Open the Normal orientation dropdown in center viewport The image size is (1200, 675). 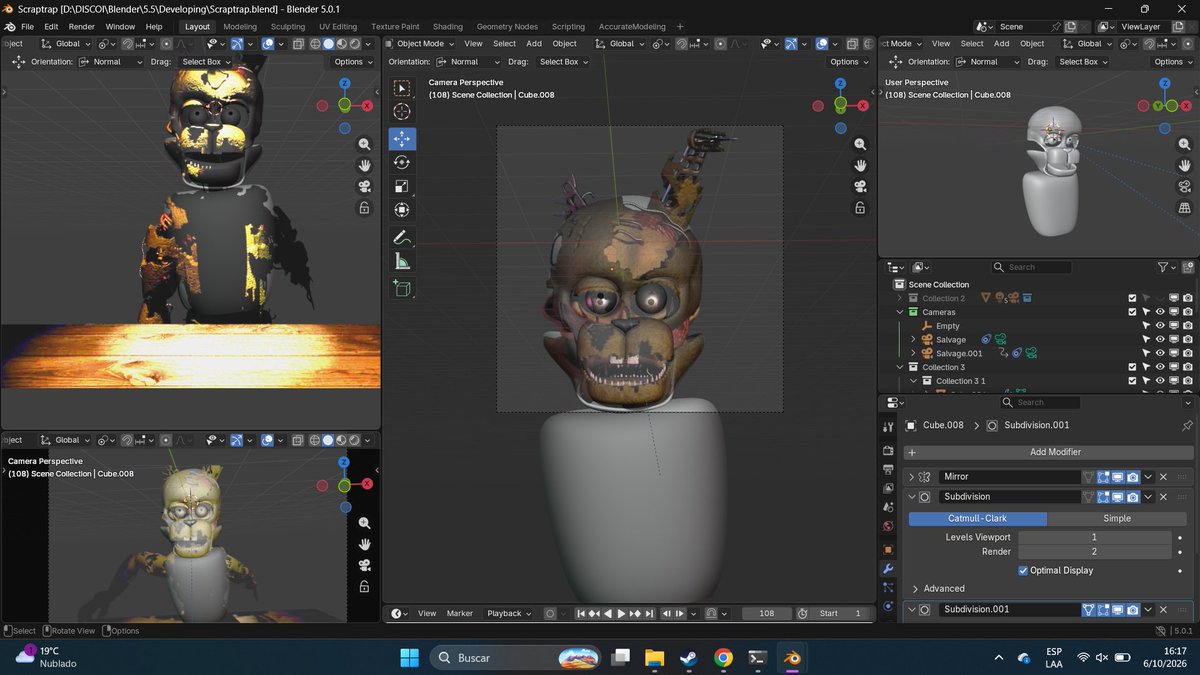[x=469, y=62]
